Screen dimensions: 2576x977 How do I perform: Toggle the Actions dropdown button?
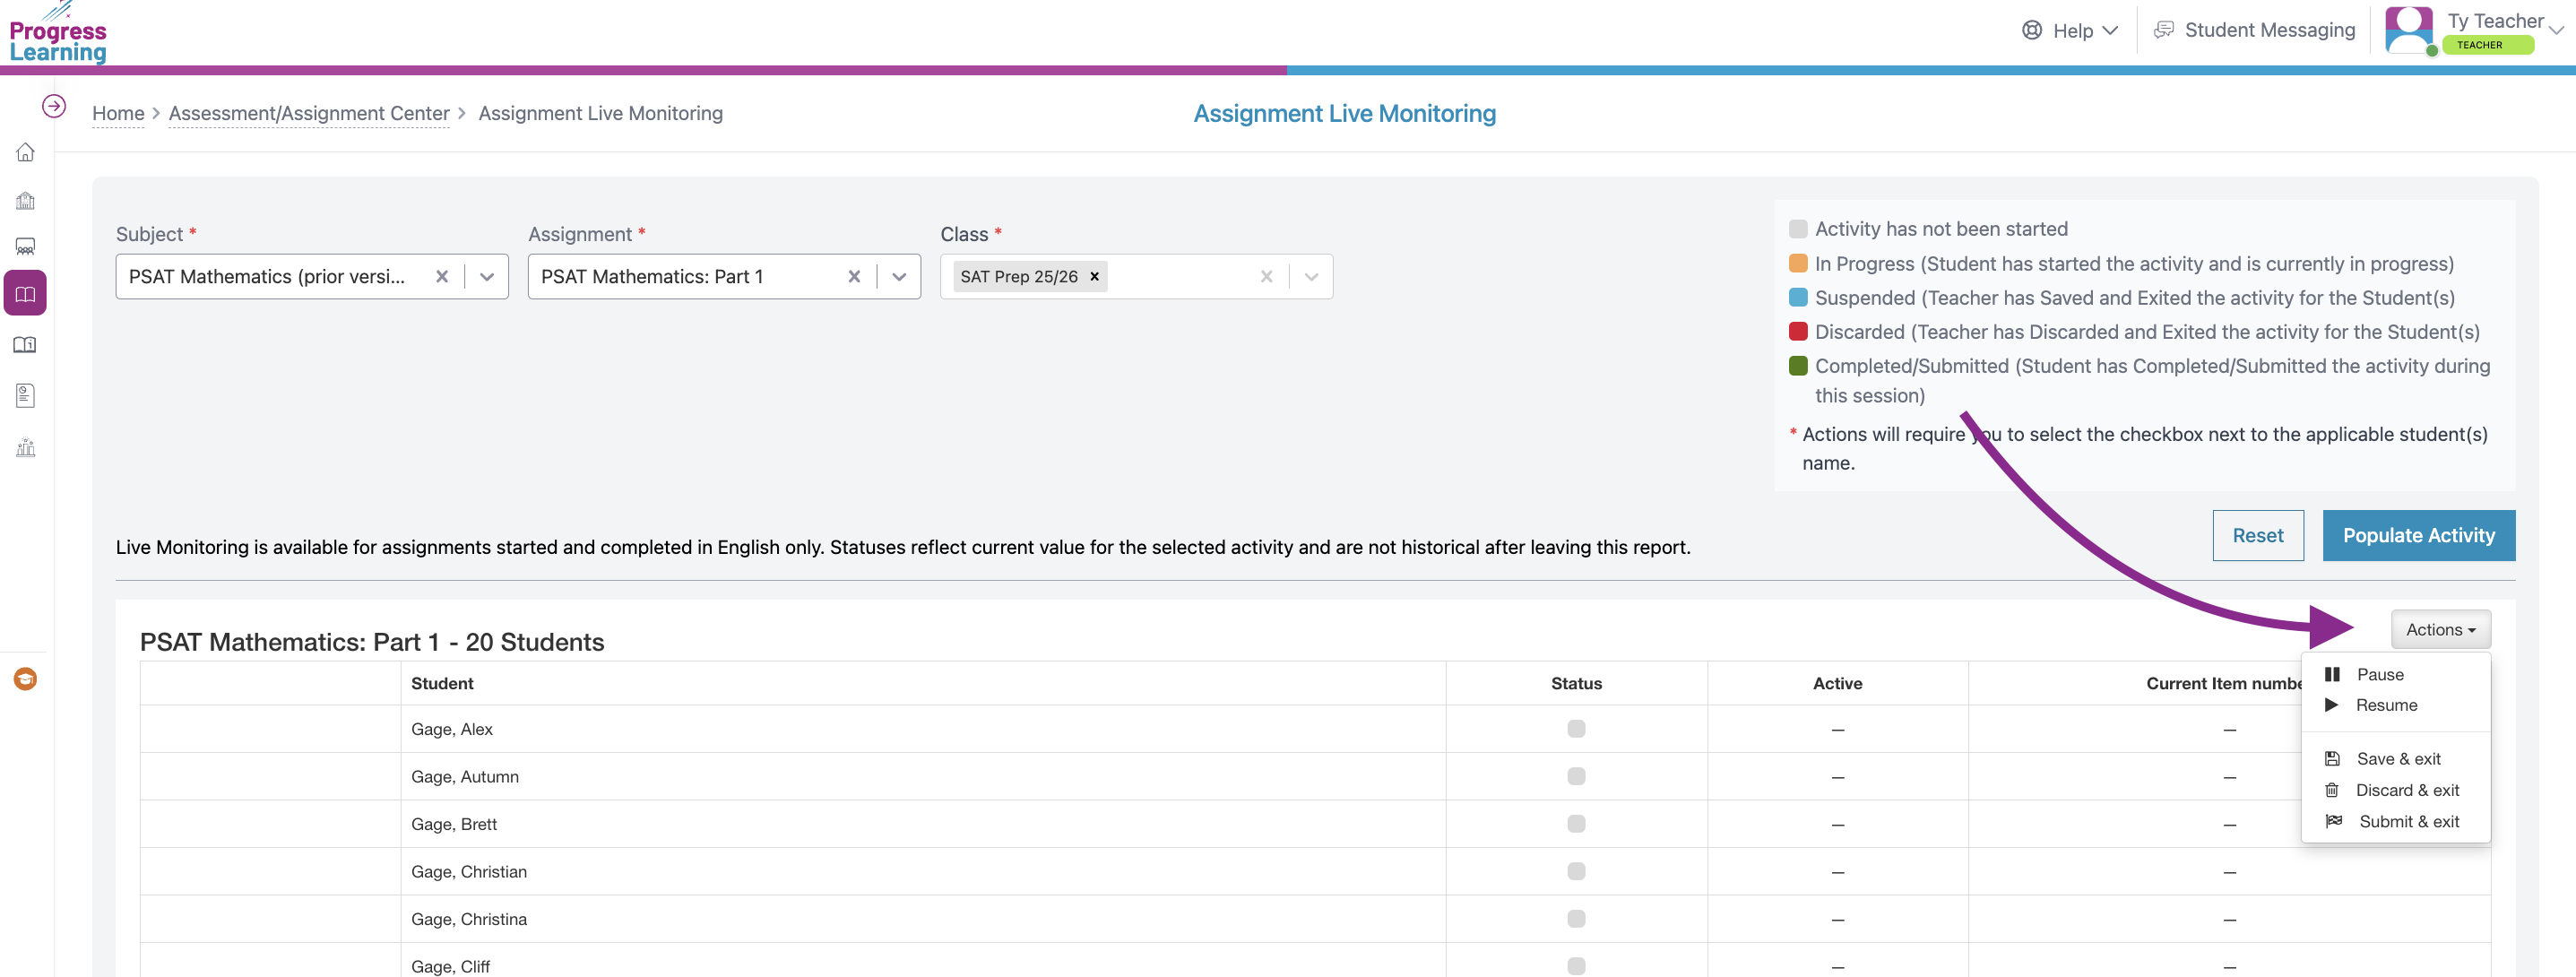click(2440, 629)
